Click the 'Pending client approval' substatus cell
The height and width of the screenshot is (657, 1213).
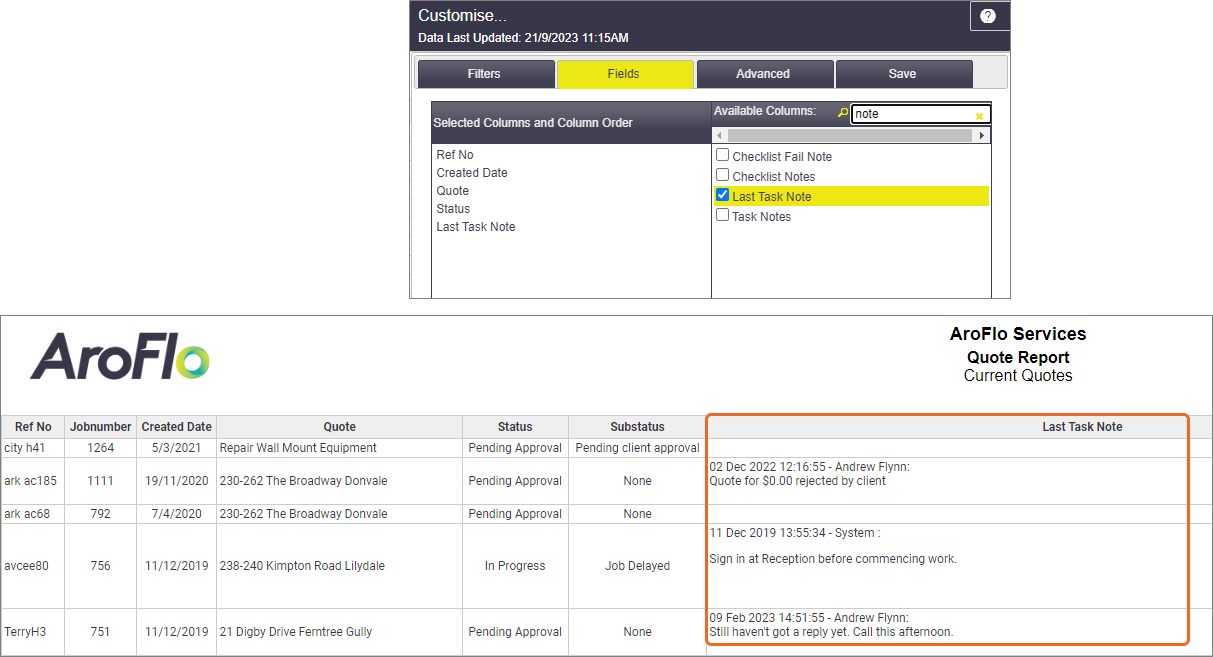[637, 448]
